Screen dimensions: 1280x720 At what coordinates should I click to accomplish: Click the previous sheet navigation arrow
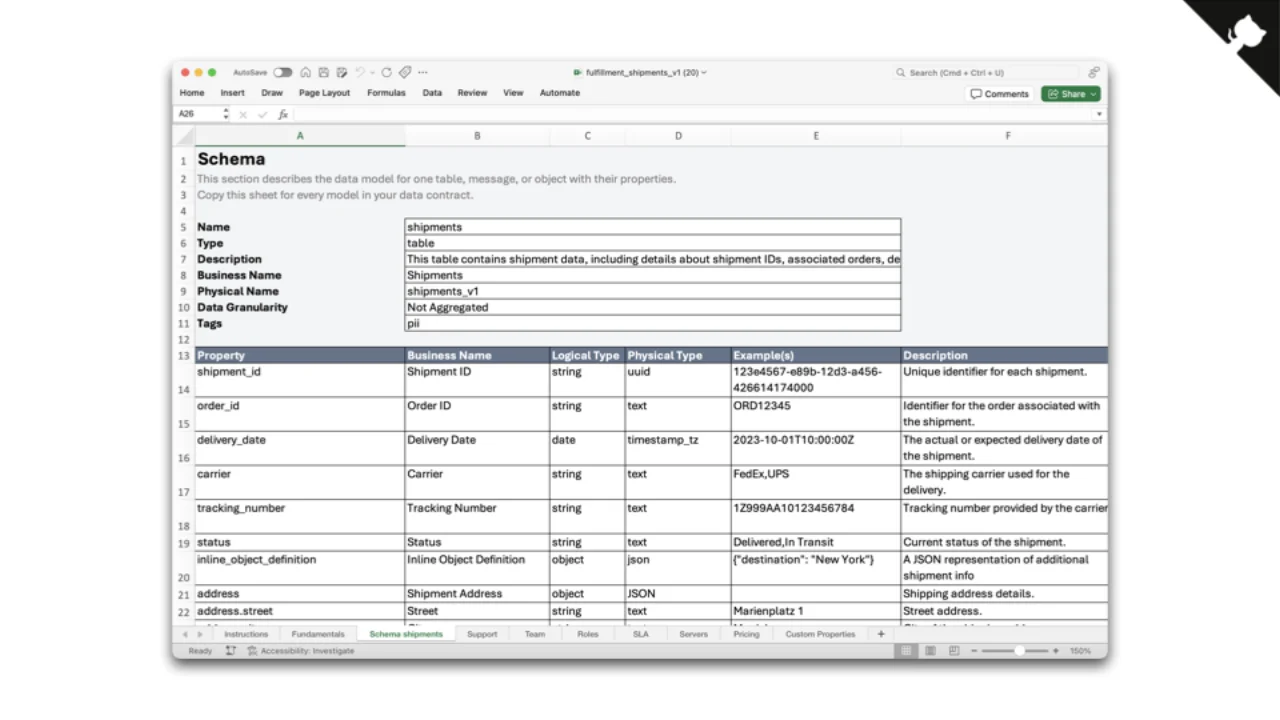[184, 634]
